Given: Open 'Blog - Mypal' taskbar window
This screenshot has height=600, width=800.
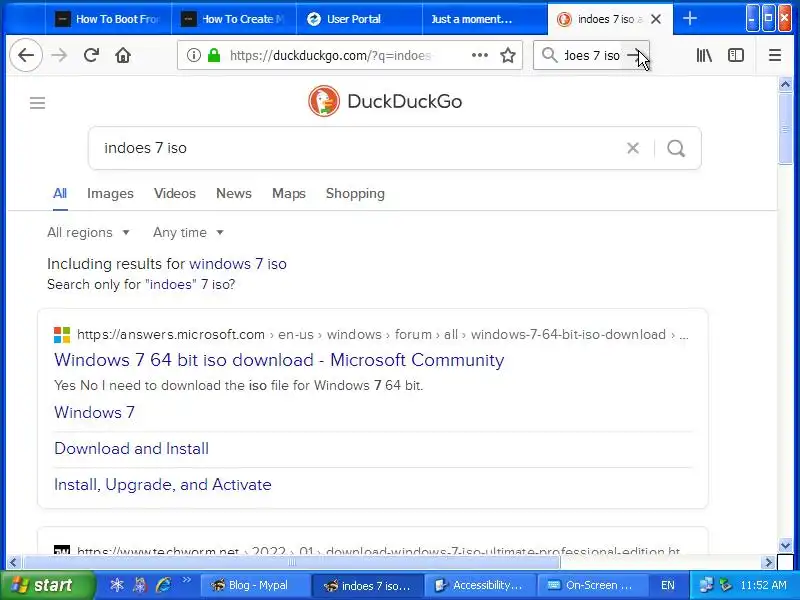Looking at the screenshot, I should point(254,585).
